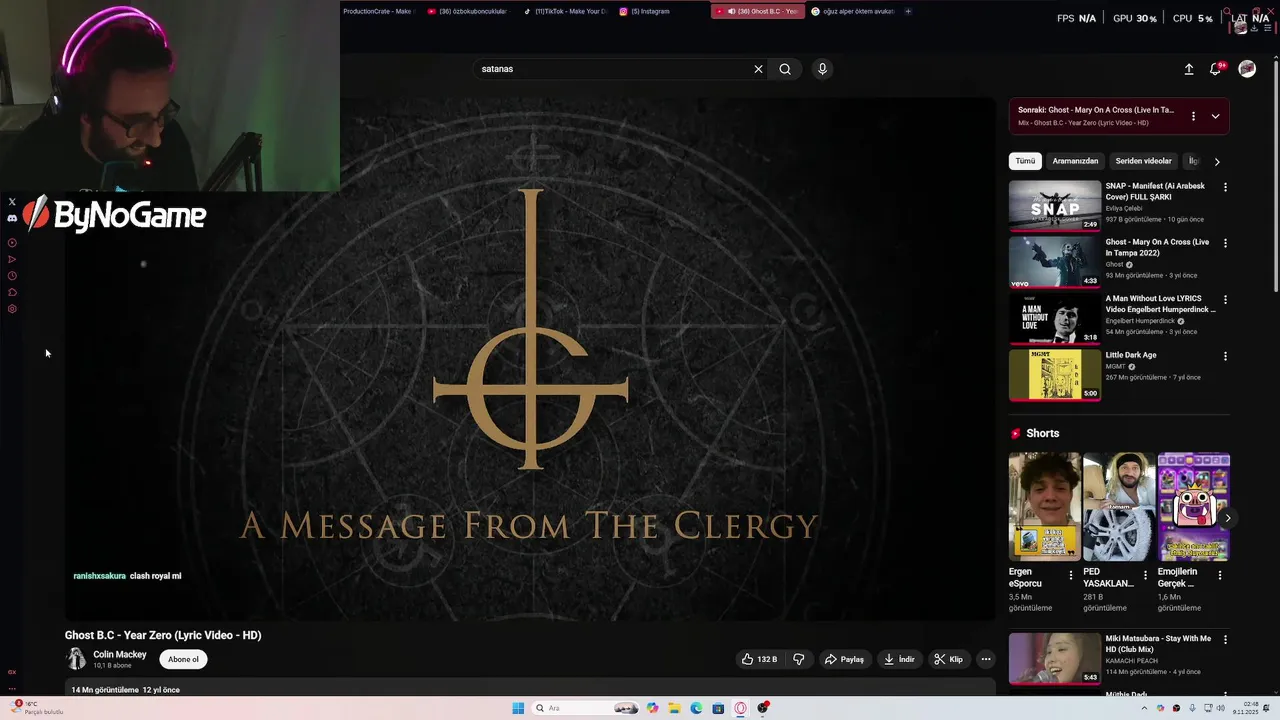Open options for Emojilerin Gerçek short
Viewport: 1280px width, 720px height.
tap(1219, 575)
